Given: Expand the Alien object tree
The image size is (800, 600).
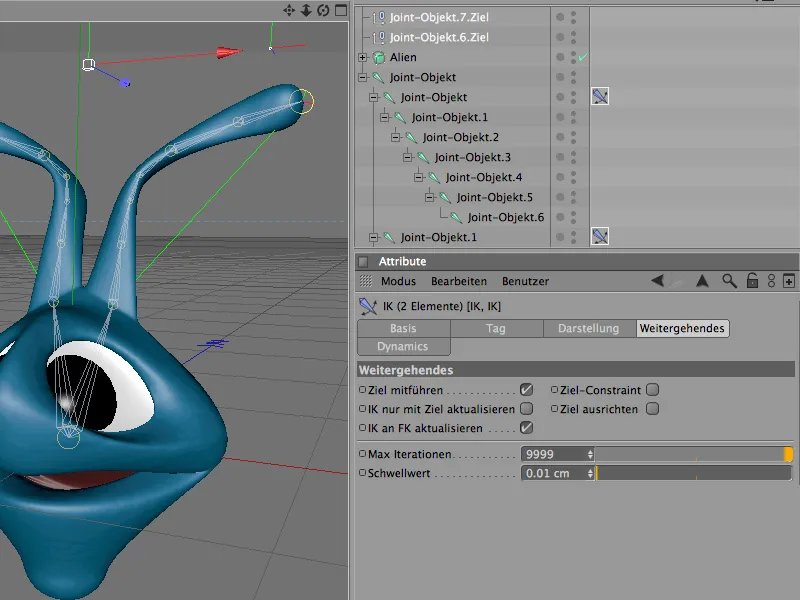Looking at the screenshot, I should pyautogui.click(x=363, y=58).
